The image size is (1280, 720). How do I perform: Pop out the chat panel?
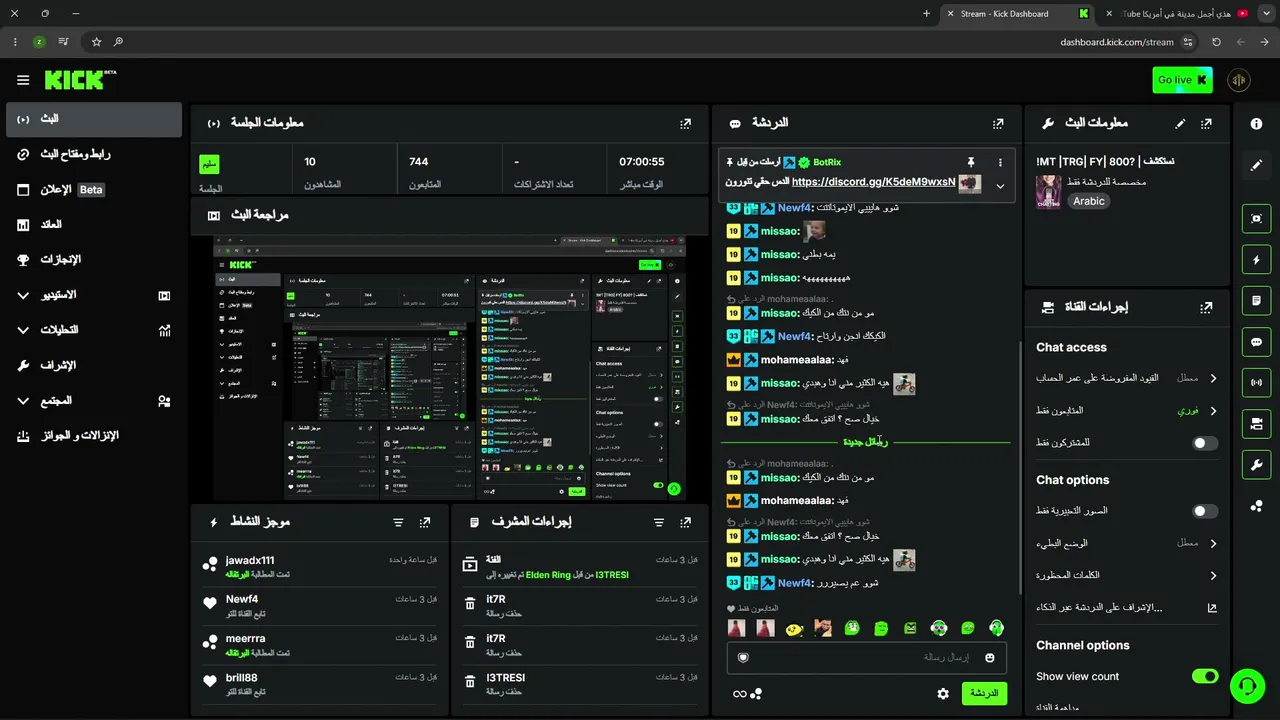pyautogui.click(x=998, y=123)
